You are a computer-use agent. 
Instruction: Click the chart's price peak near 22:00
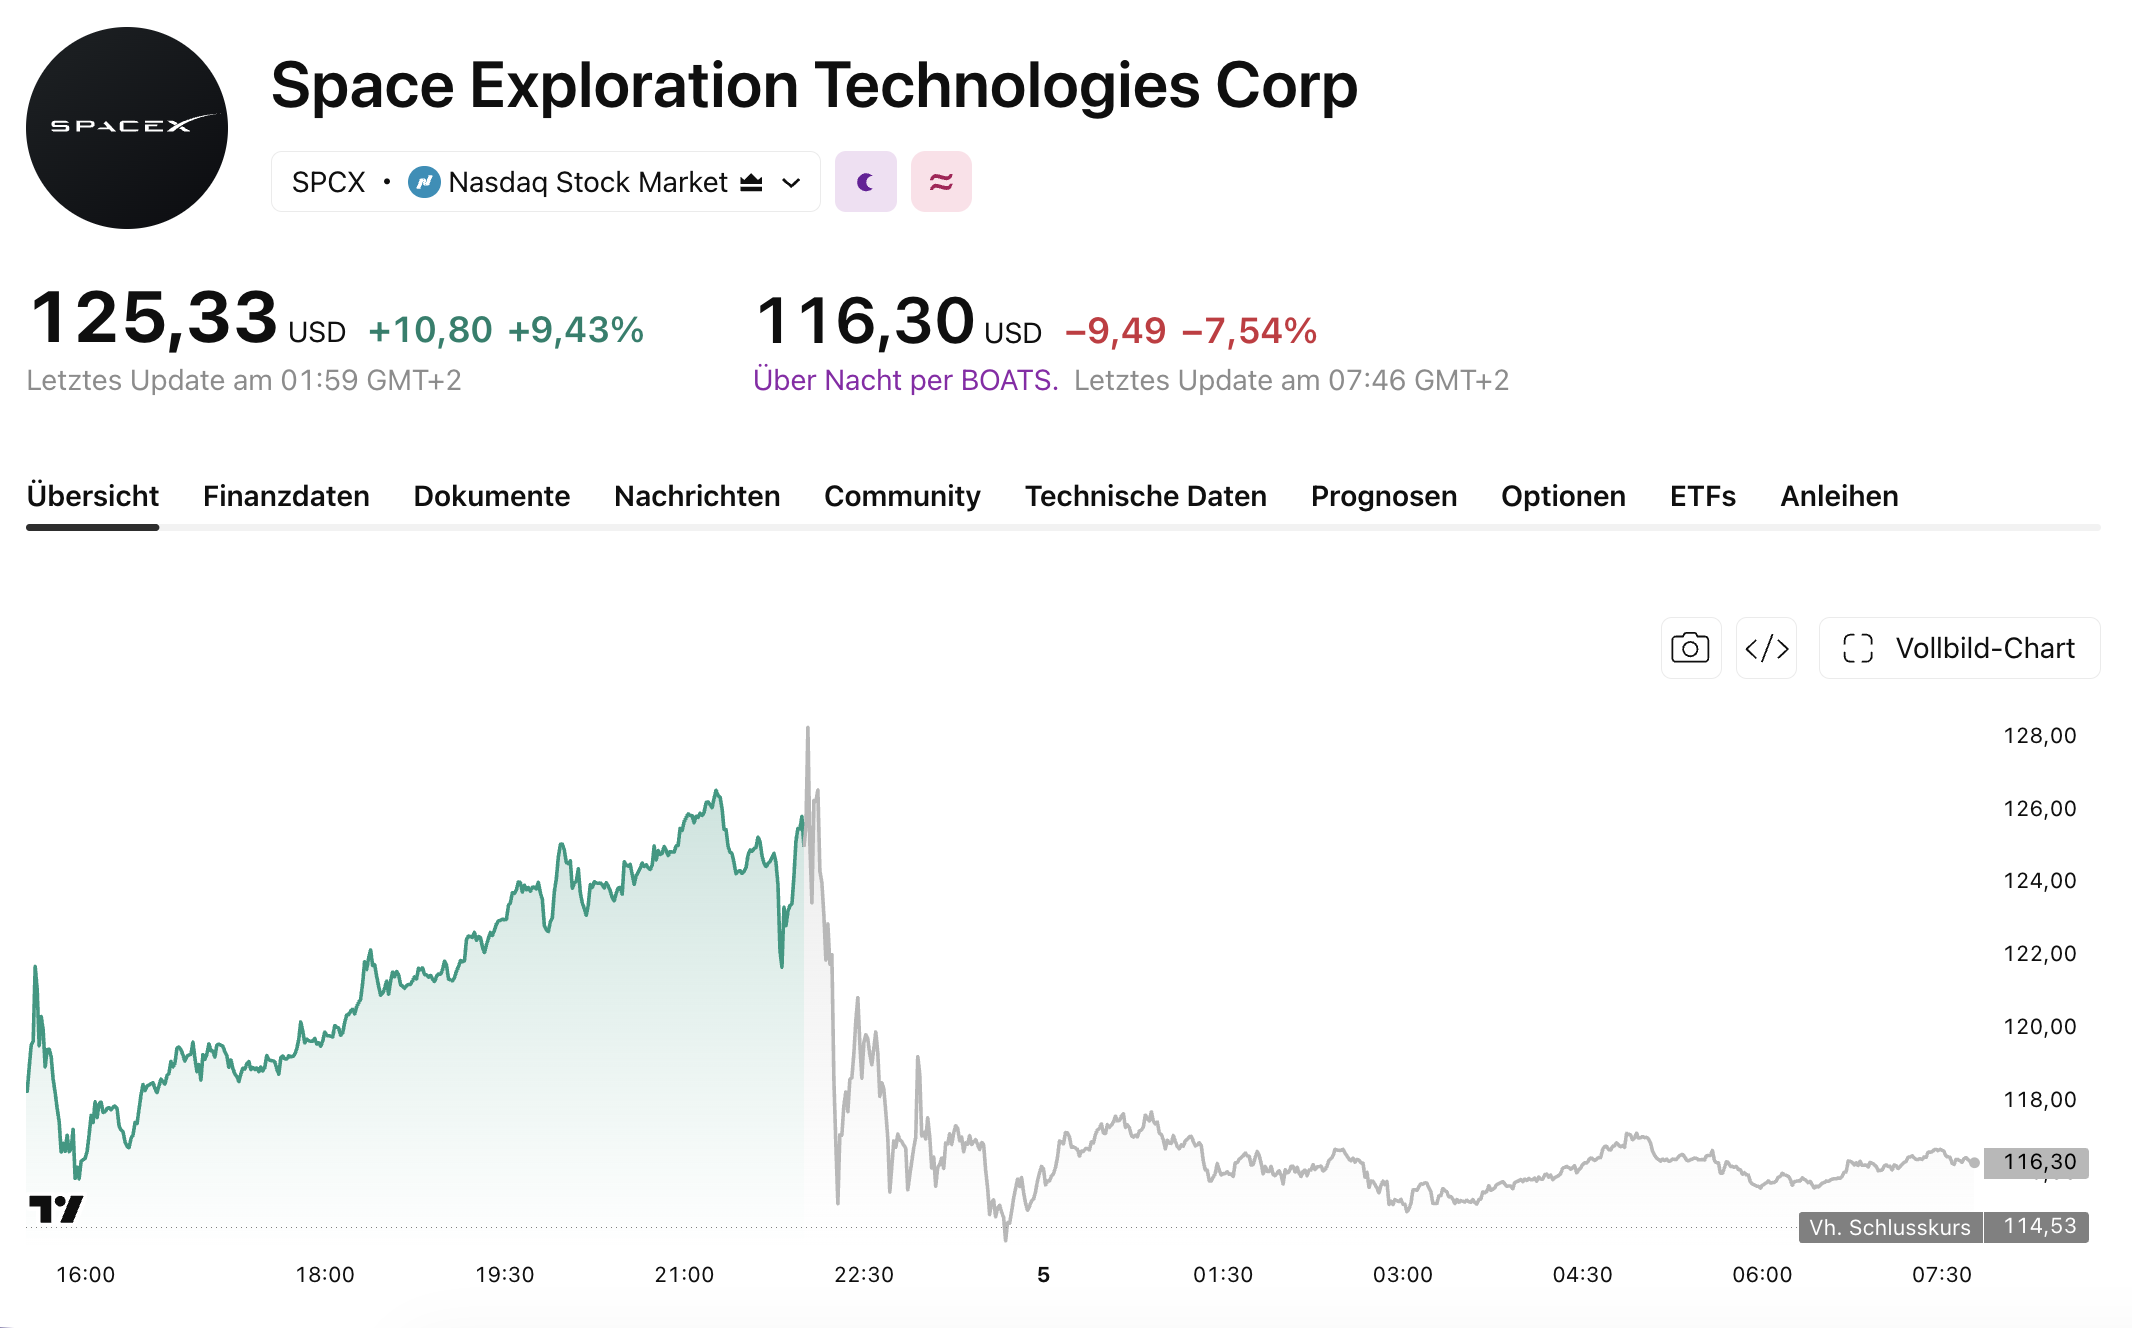[x=808, y=730]
